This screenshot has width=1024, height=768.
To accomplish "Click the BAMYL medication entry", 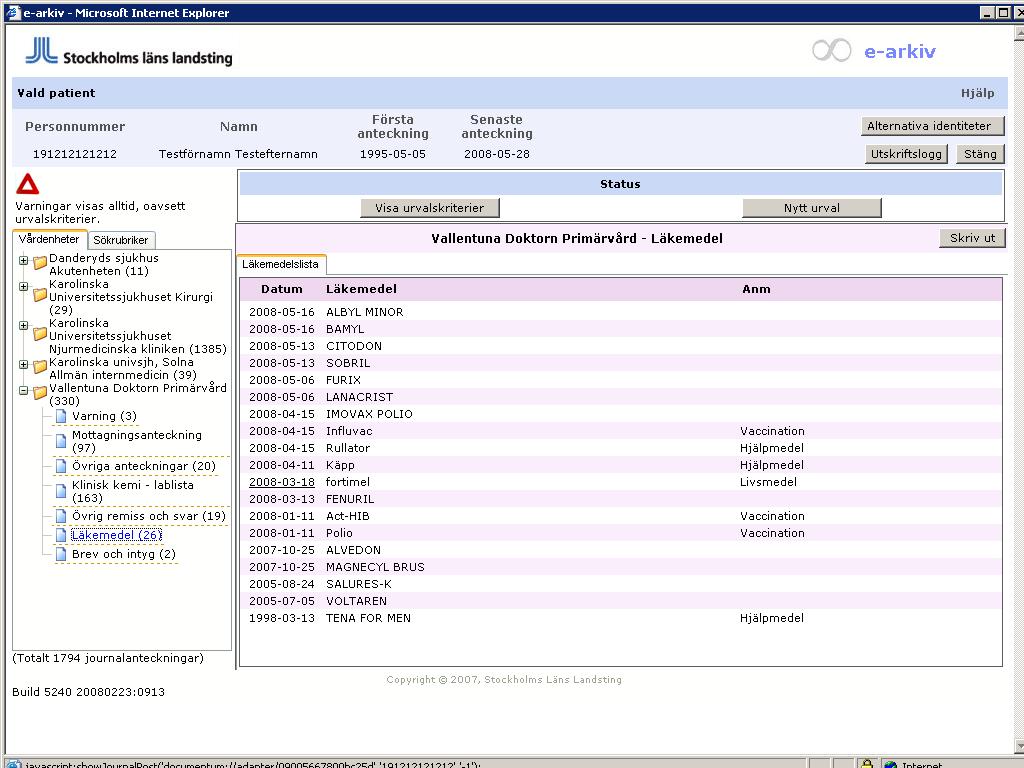I will coord(345,329).
